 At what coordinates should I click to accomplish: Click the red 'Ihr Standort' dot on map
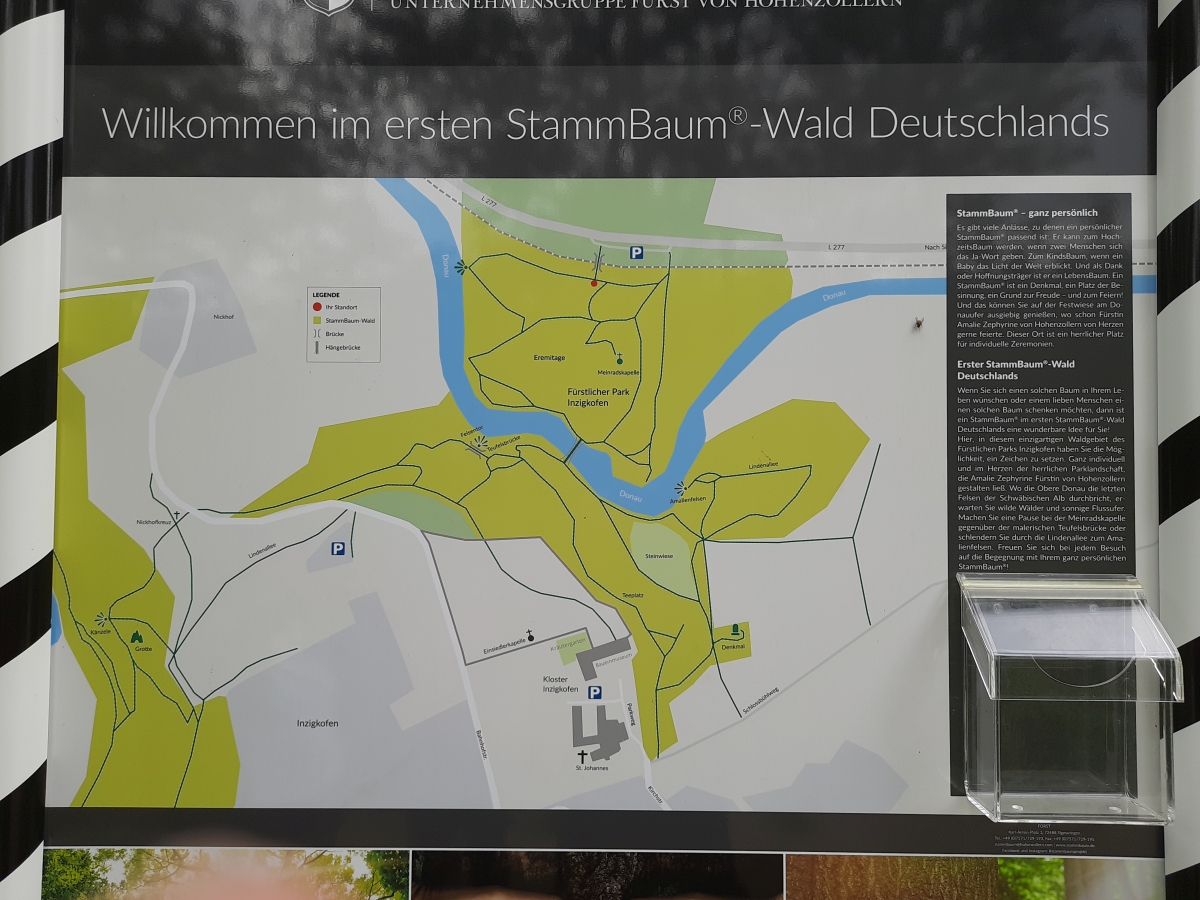pos(594,284)
